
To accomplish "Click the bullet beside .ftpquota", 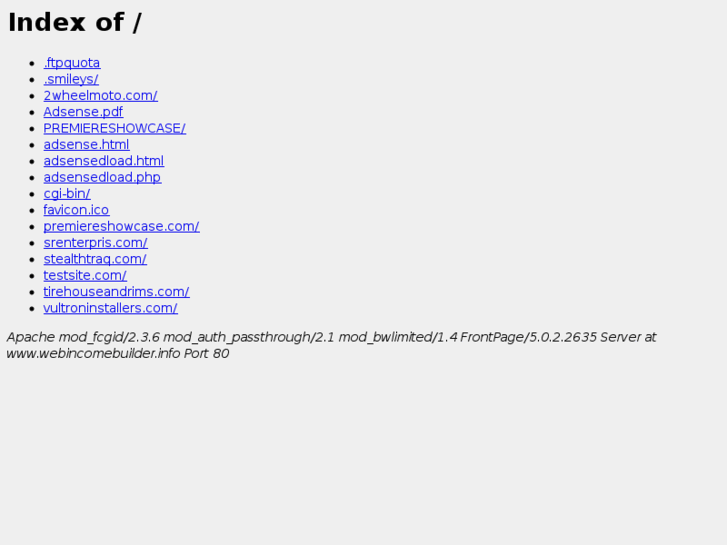I will [x=32, y=63].
